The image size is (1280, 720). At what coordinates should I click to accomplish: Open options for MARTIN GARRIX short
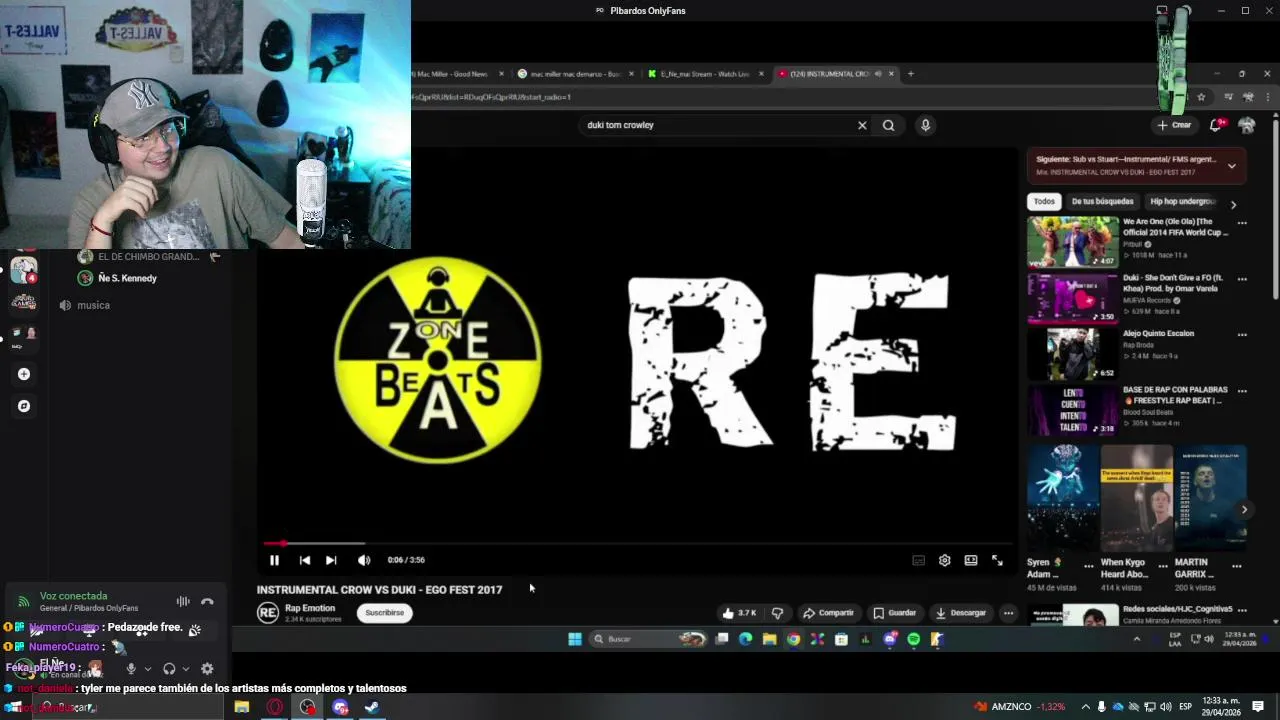click(1237, 566)
